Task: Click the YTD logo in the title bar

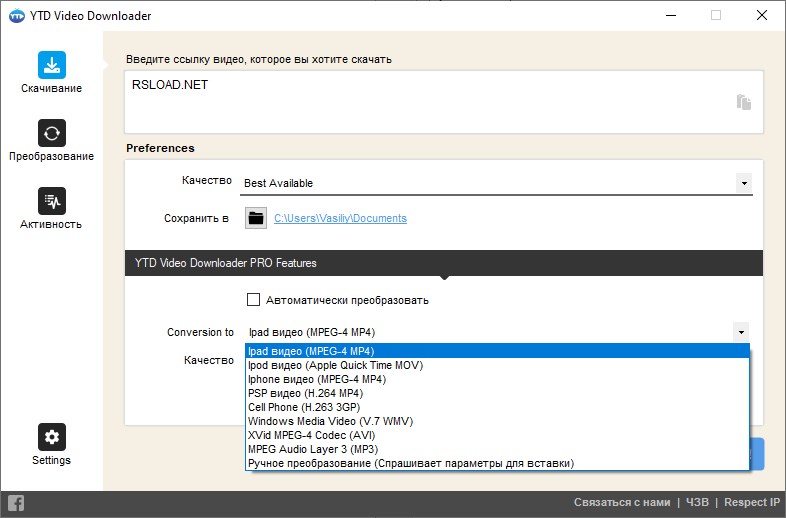Action: tap(16, 16)
